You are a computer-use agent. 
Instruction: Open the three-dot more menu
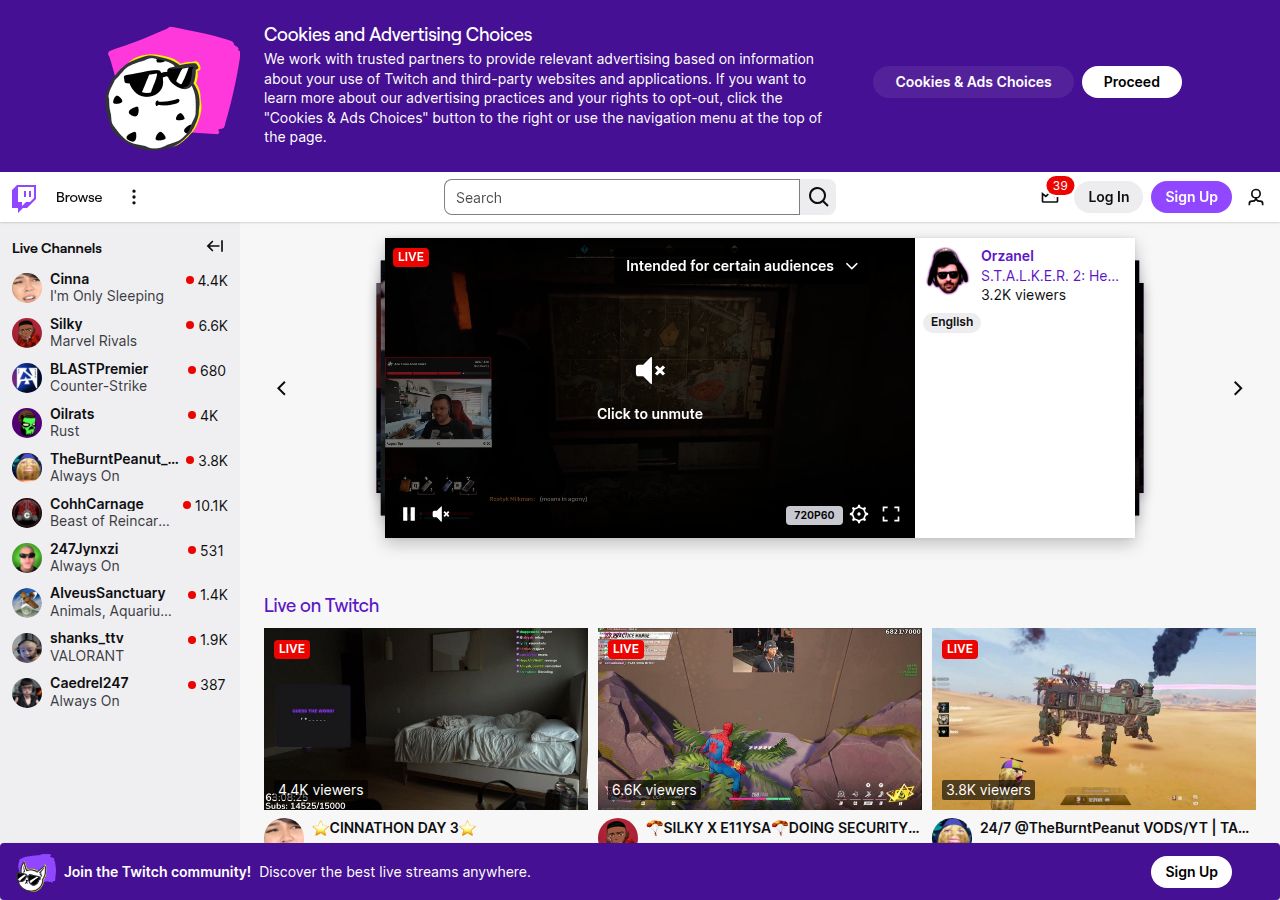coord(134,197)
